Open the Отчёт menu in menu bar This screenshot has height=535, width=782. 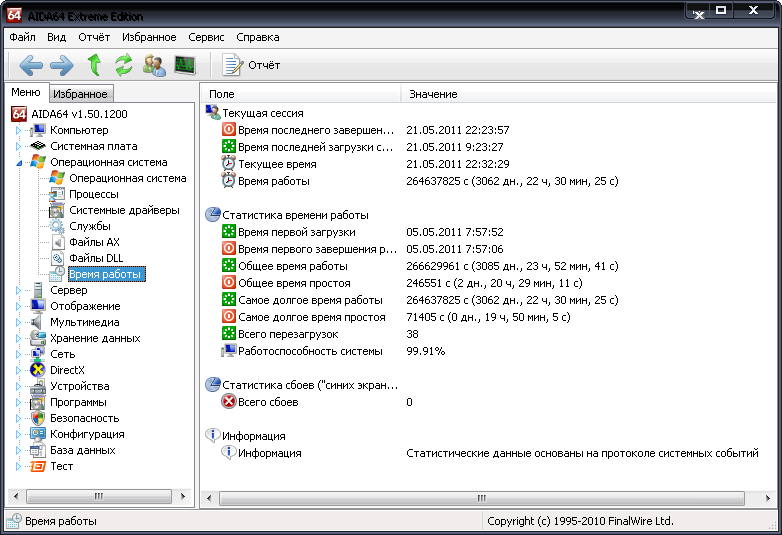(94, 37)
